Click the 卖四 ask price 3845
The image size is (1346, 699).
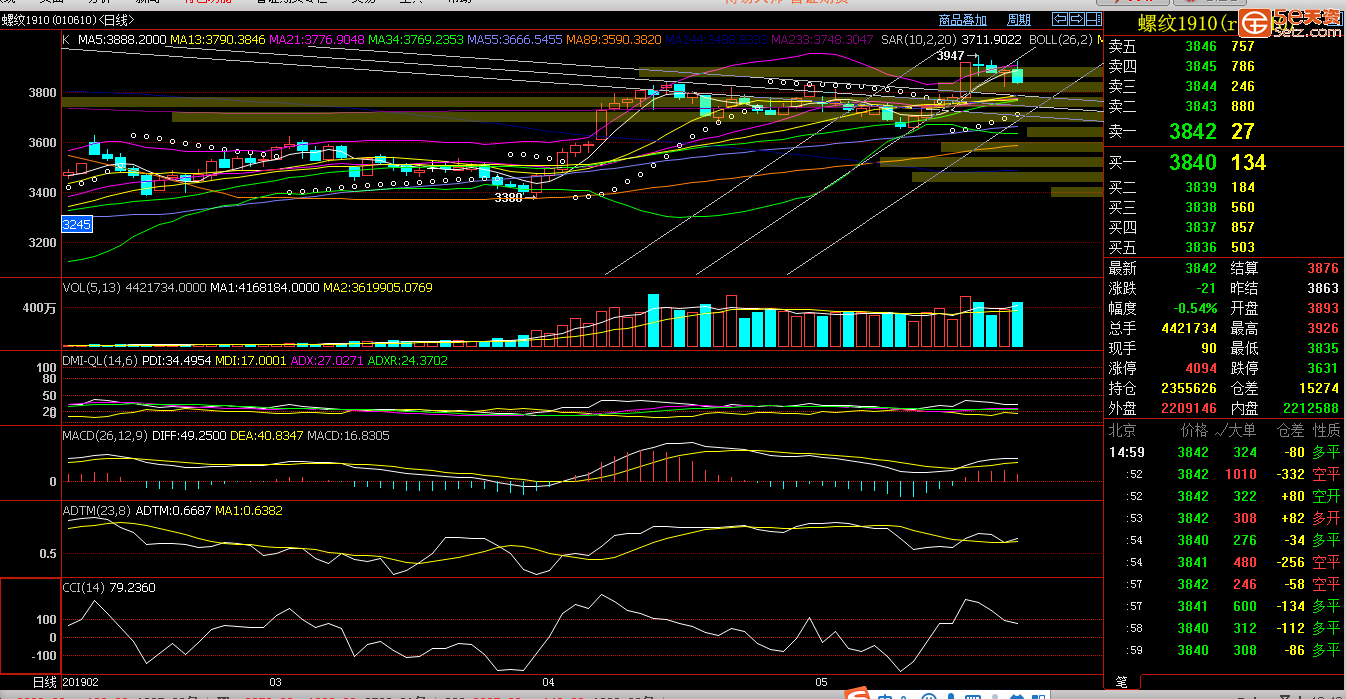coord(1201,66)
